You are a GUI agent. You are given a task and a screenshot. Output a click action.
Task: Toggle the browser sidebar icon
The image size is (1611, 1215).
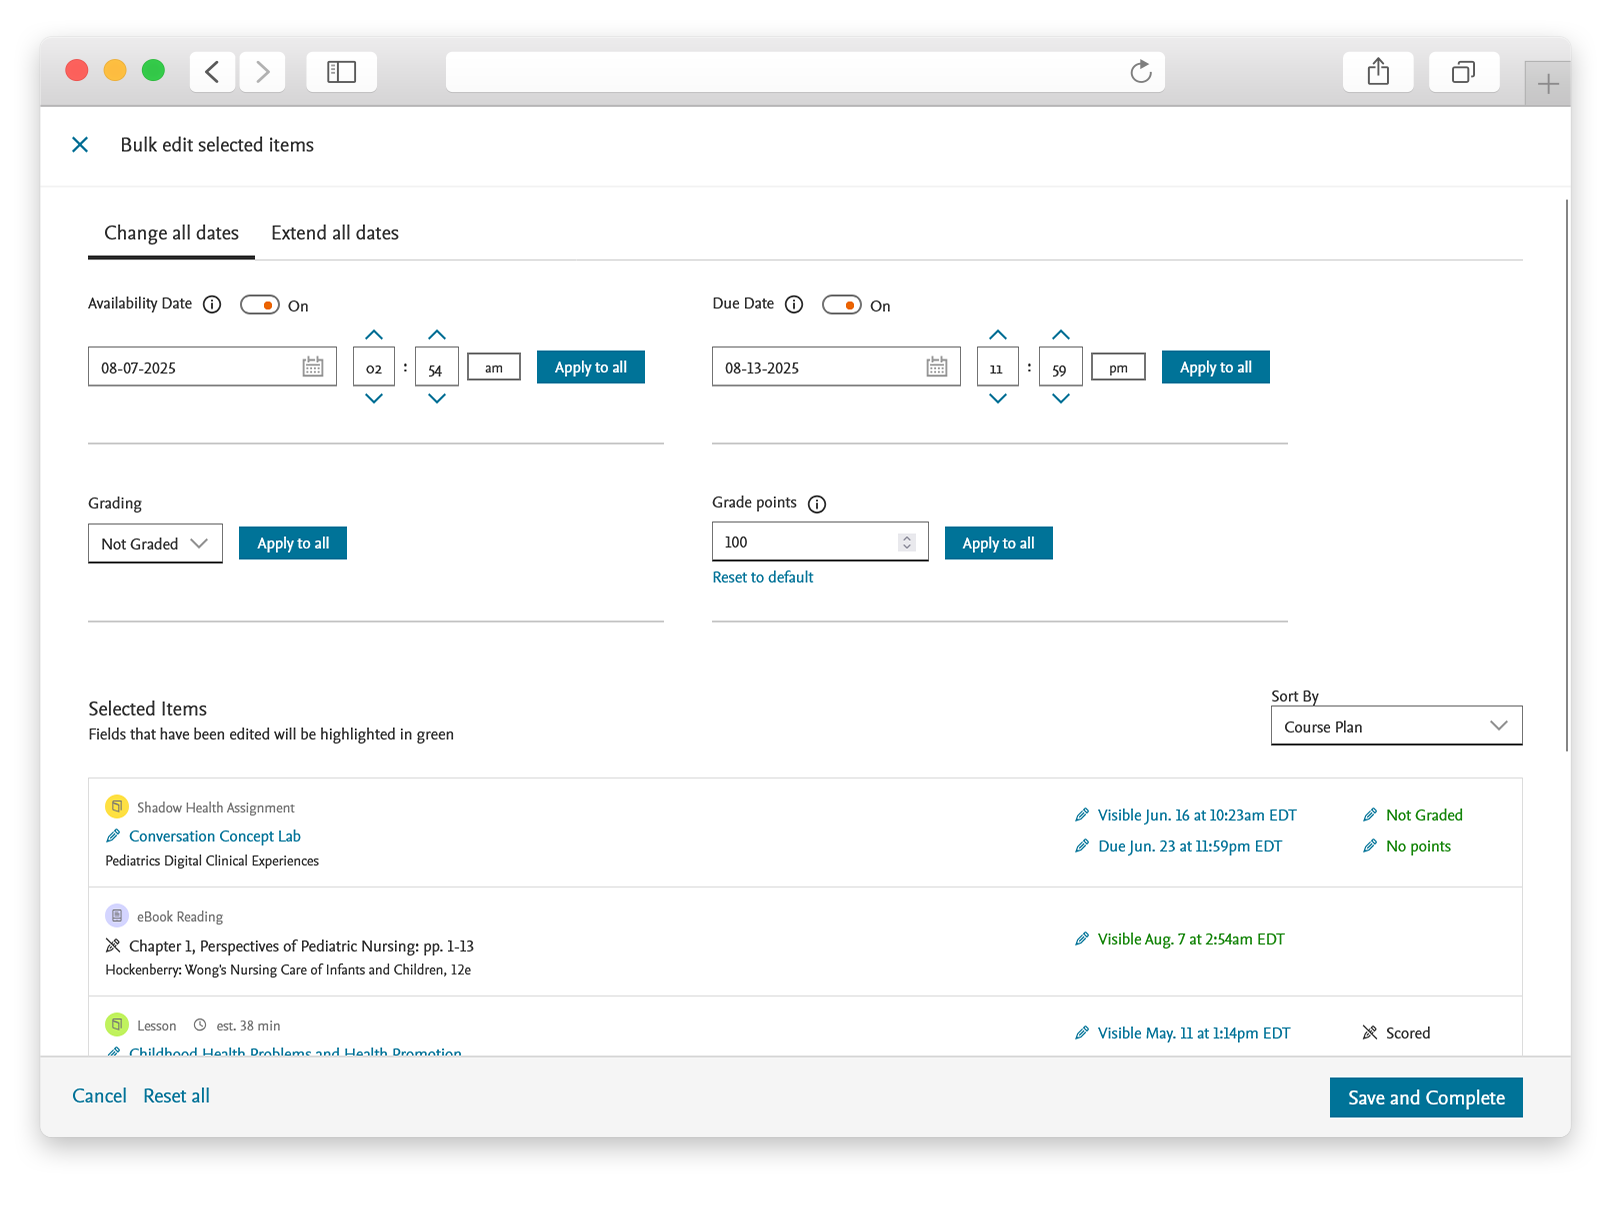point(341,72)
